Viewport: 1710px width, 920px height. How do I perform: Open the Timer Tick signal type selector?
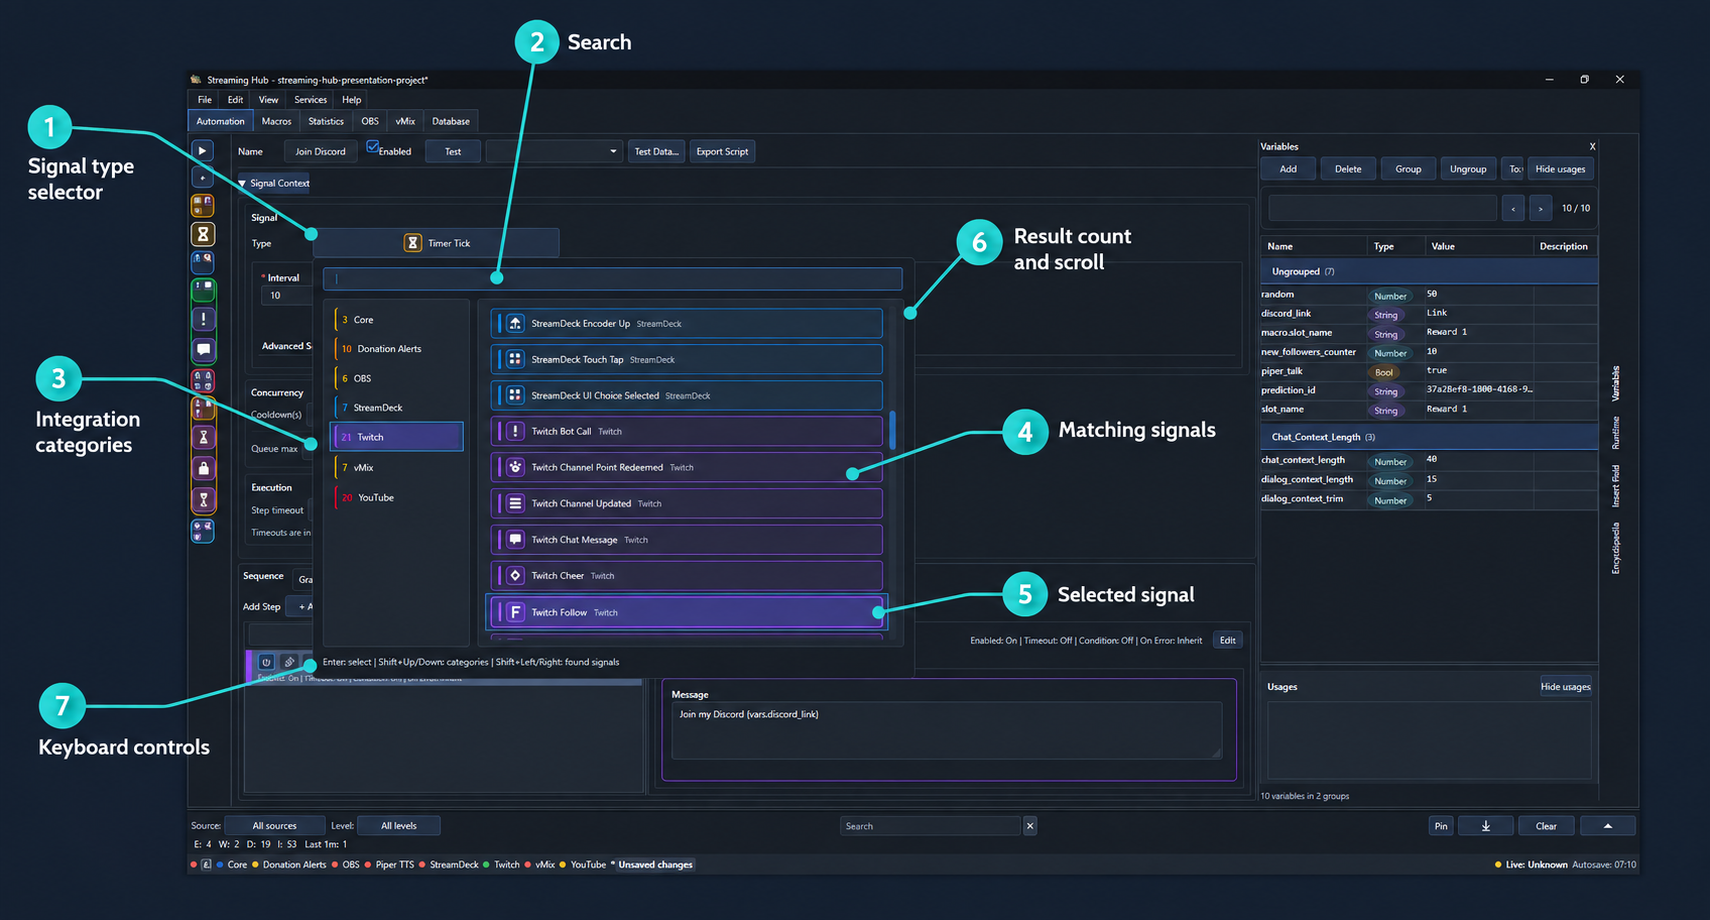click(436, 243)
